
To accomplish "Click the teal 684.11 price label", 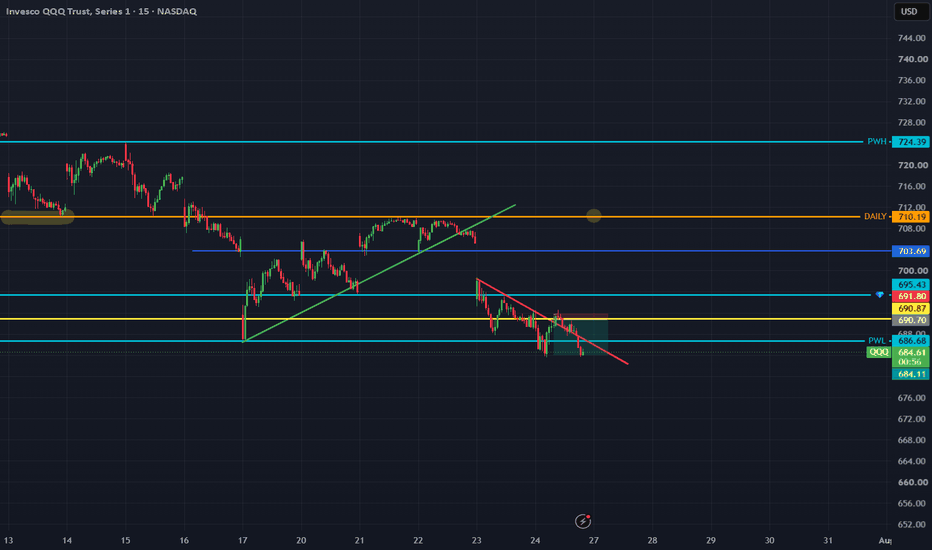I will pyautogui.click(x=910, y=375).
